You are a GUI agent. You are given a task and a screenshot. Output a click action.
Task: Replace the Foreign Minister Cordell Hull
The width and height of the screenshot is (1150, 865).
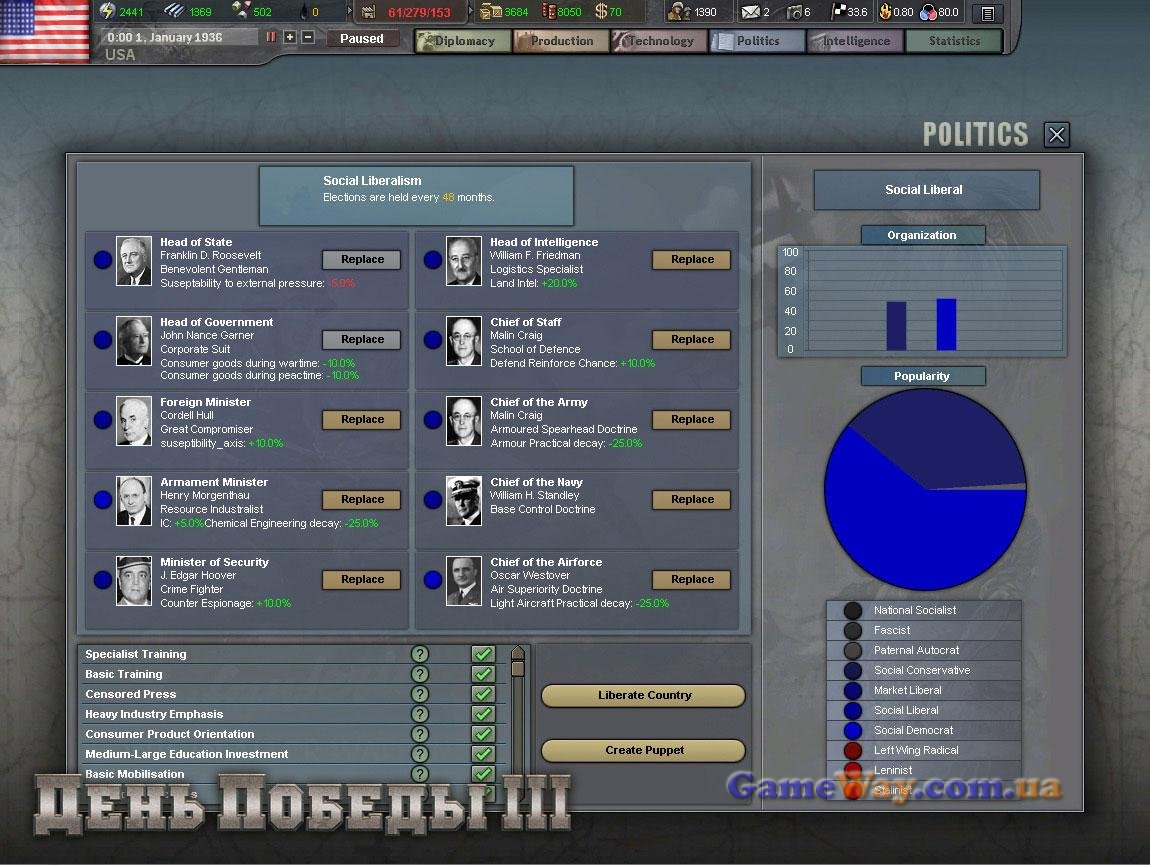point(362,419)
